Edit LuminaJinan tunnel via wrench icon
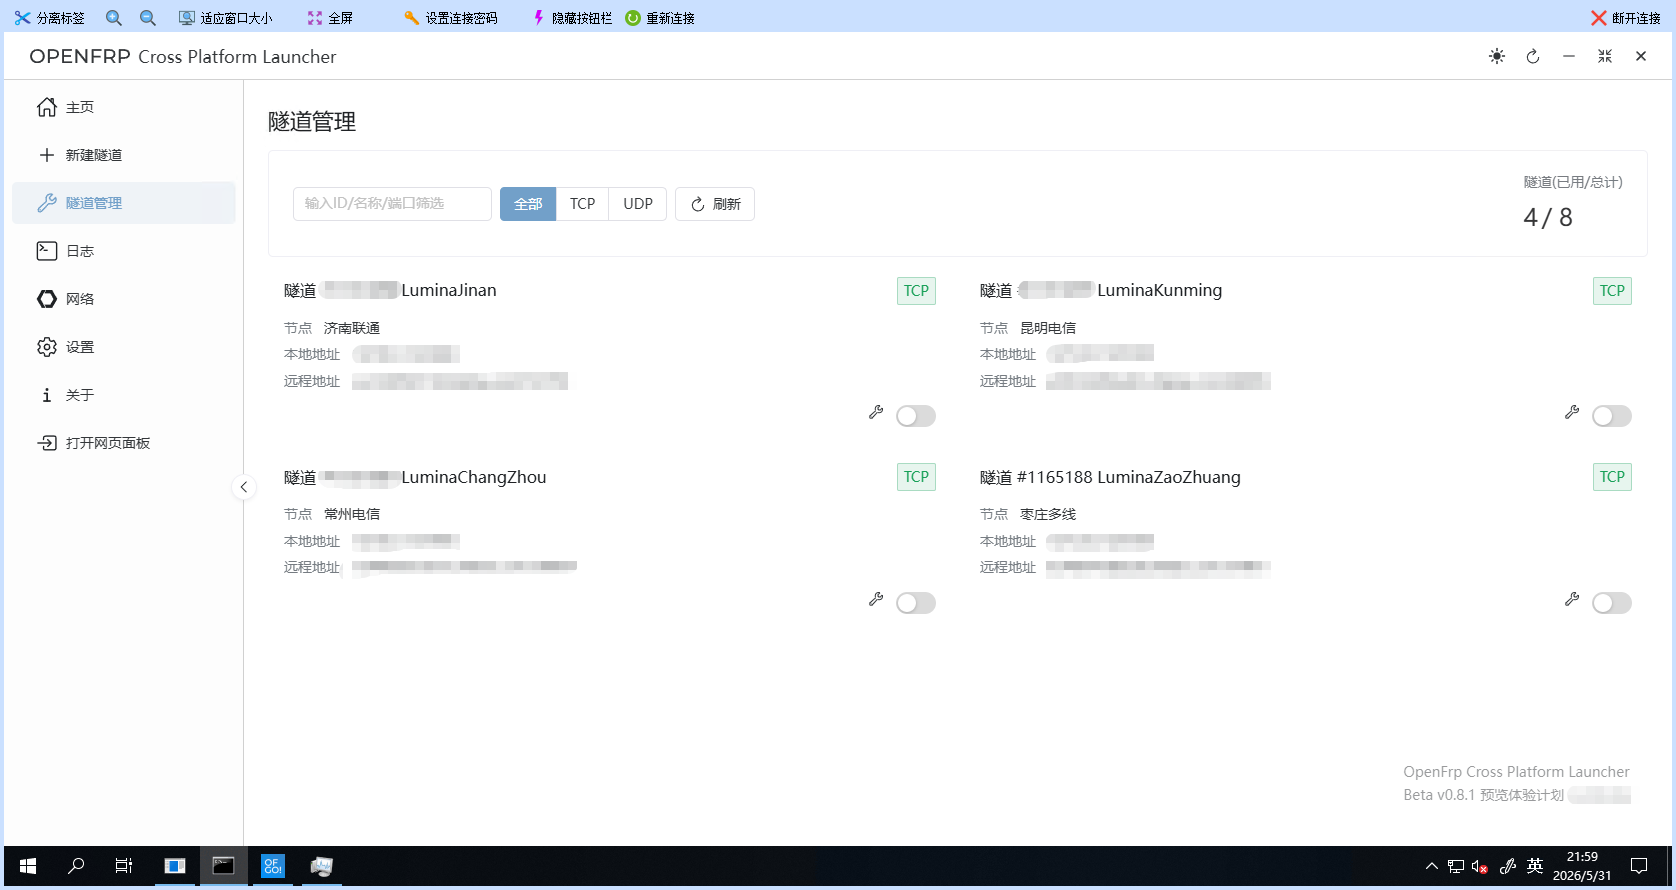 (876, 412)
